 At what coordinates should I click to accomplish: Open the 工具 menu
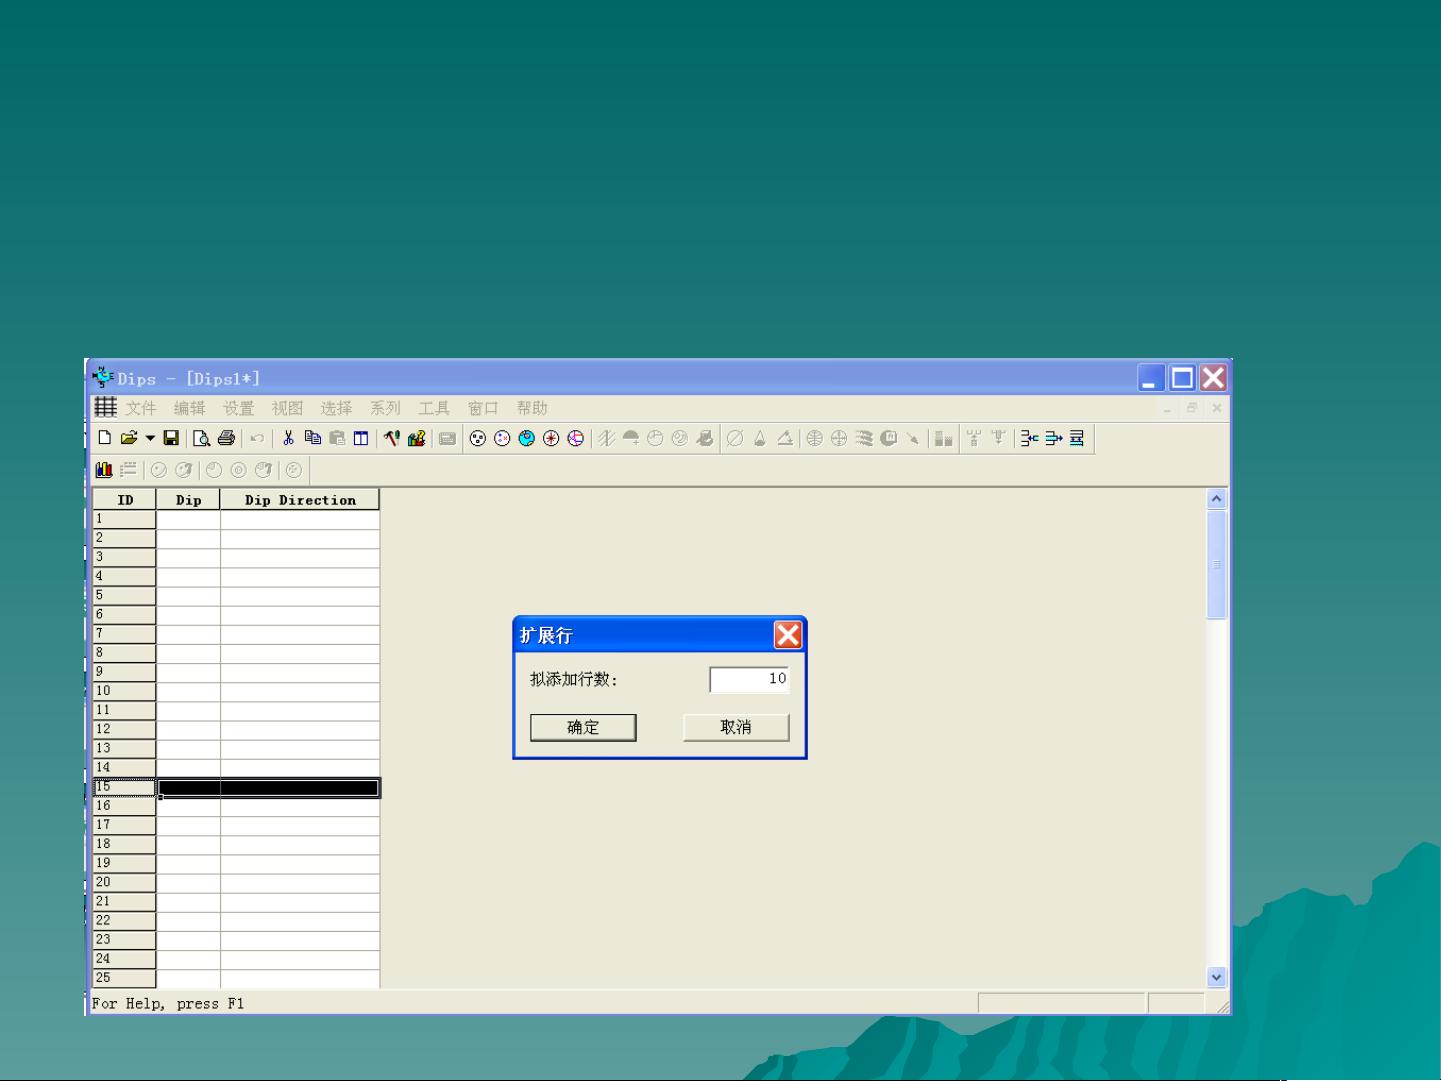click(x=434, y=408)
